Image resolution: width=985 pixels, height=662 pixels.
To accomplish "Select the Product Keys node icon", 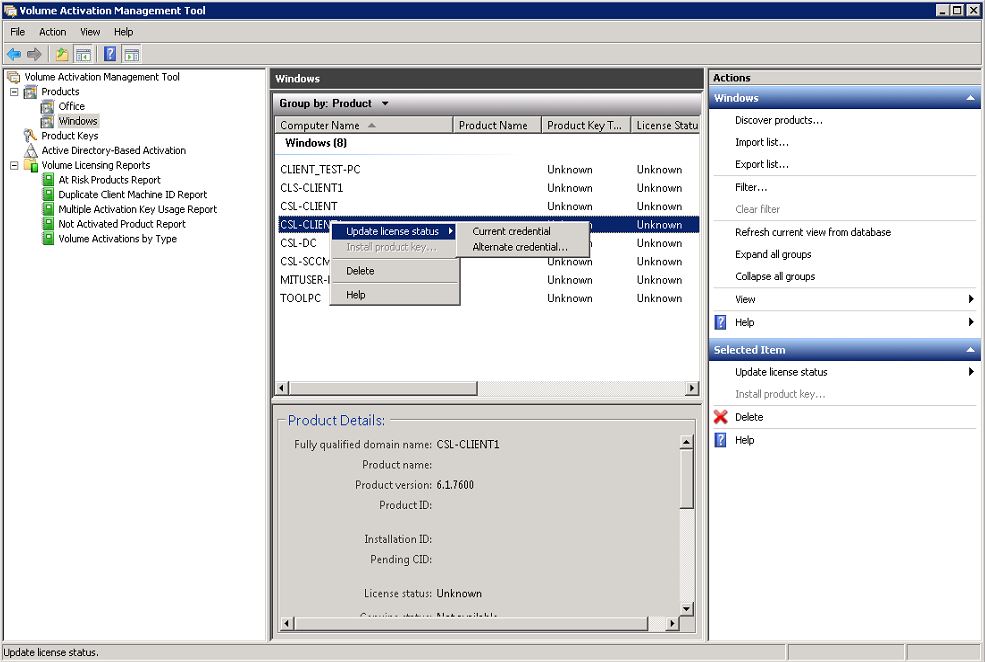I will tap(32, 136).
